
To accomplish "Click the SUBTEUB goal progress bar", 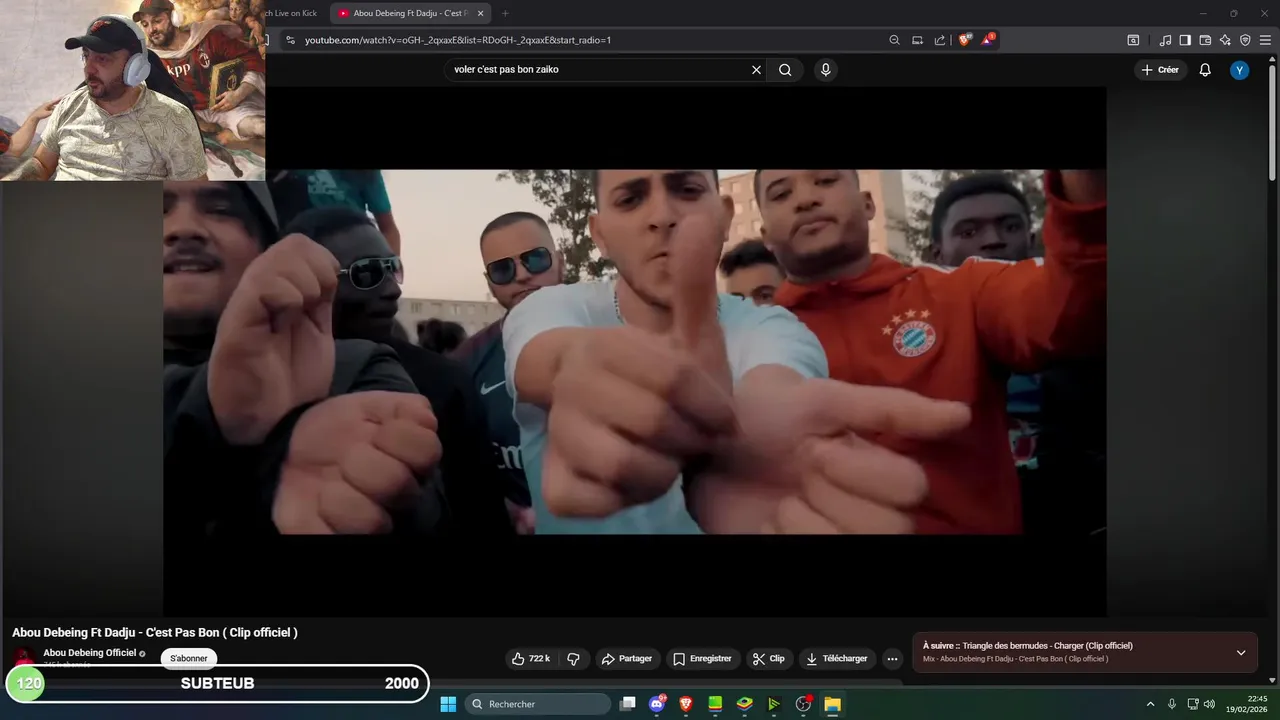I will [x=217, y=684].
